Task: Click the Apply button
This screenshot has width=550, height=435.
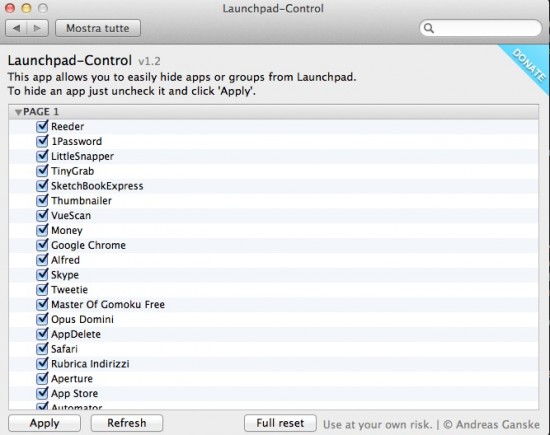Action: (45, 423)
